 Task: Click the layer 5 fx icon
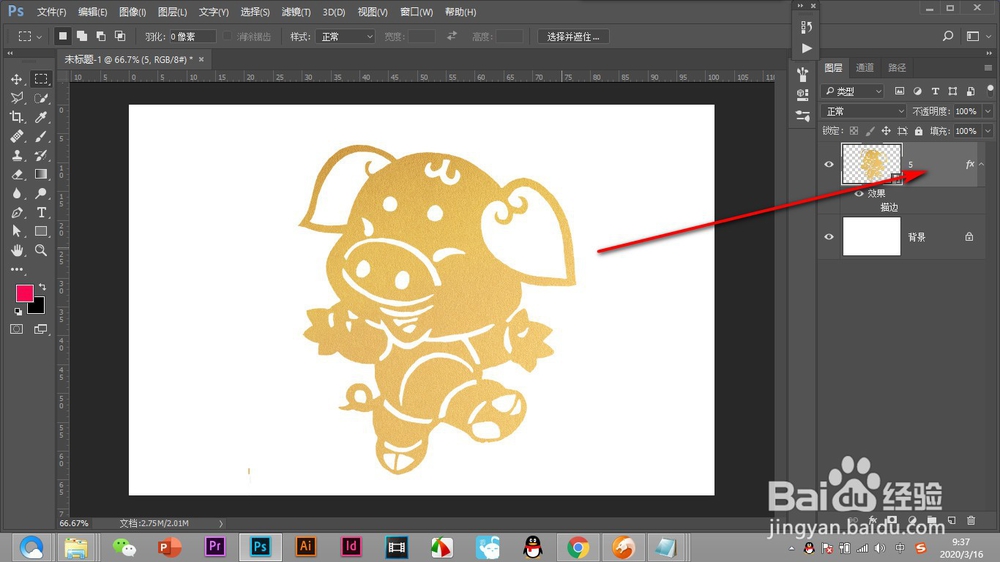point(969,164)
